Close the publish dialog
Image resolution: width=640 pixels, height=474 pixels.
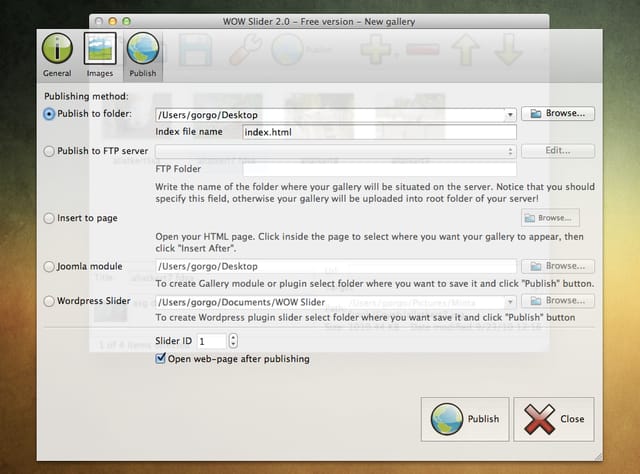pyautogui.click(x=554, y=419)
